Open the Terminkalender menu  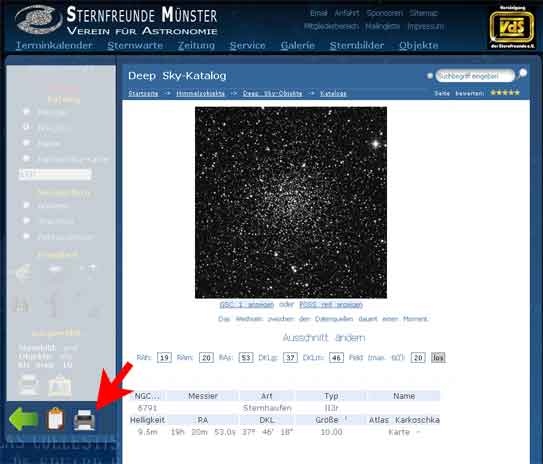point(54,45)
